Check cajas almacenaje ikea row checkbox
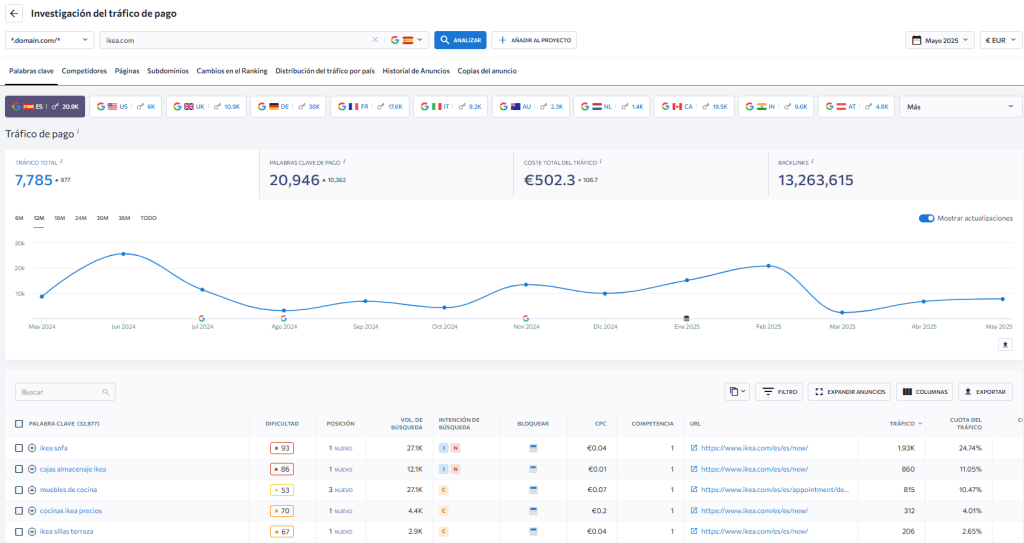 coord(19,469)
